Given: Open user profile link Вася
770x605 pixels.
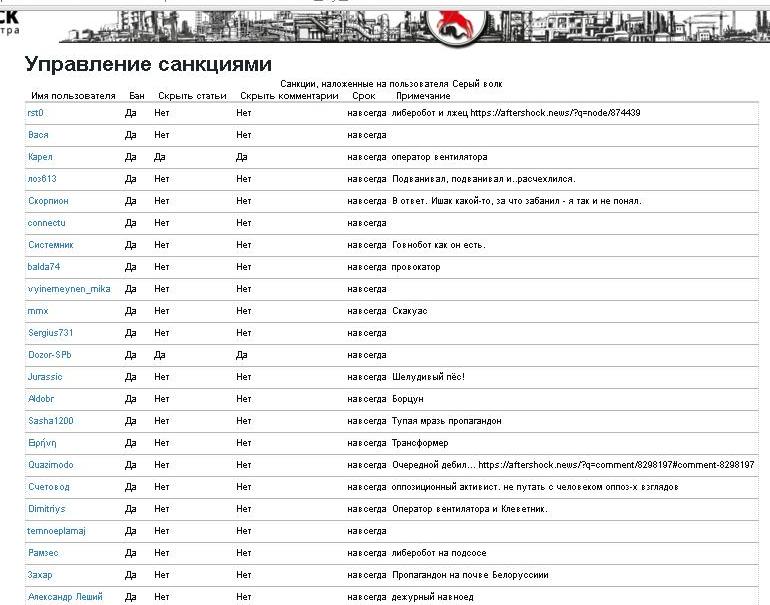Looking at the screenshot, I should pyautogui.click(x=38, y=135).
